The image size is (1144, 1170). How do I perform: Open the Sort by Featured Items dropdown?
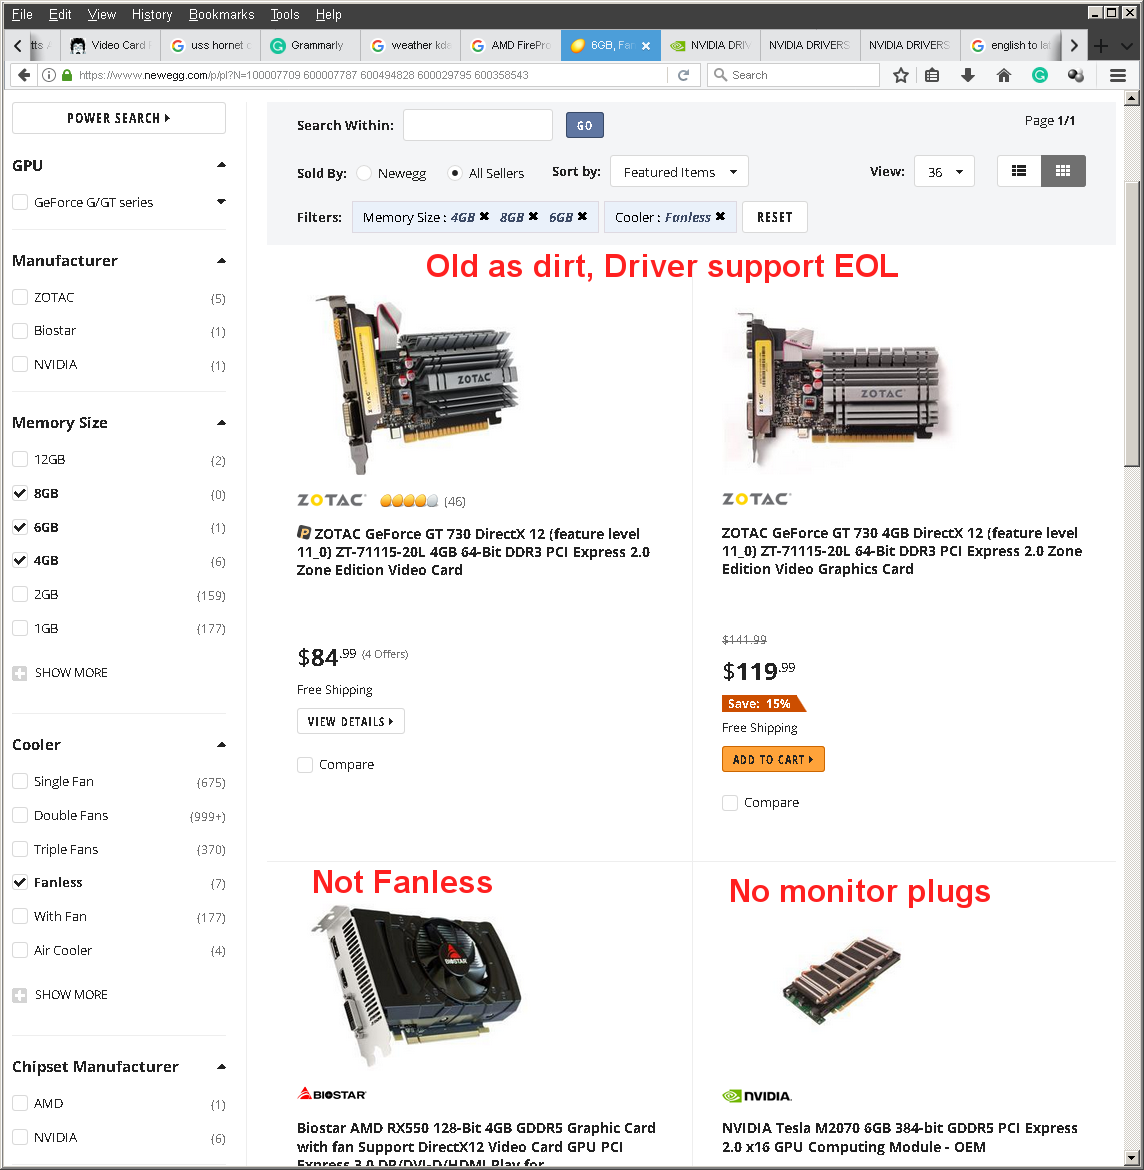point(679,172)
